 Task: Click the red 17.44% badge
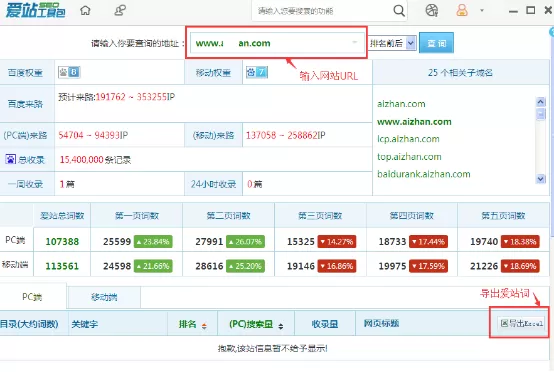tap(429, 242)
